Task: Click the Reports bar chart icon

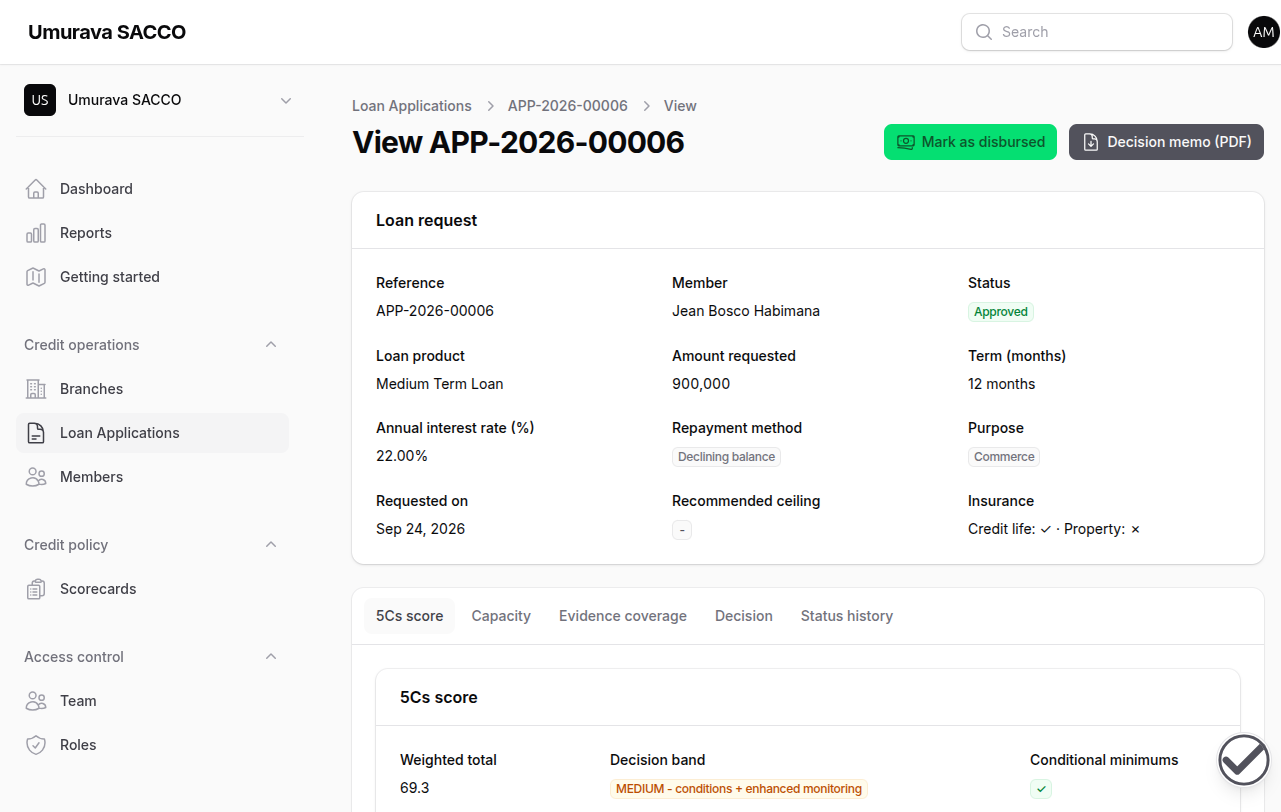Action: 36,233
